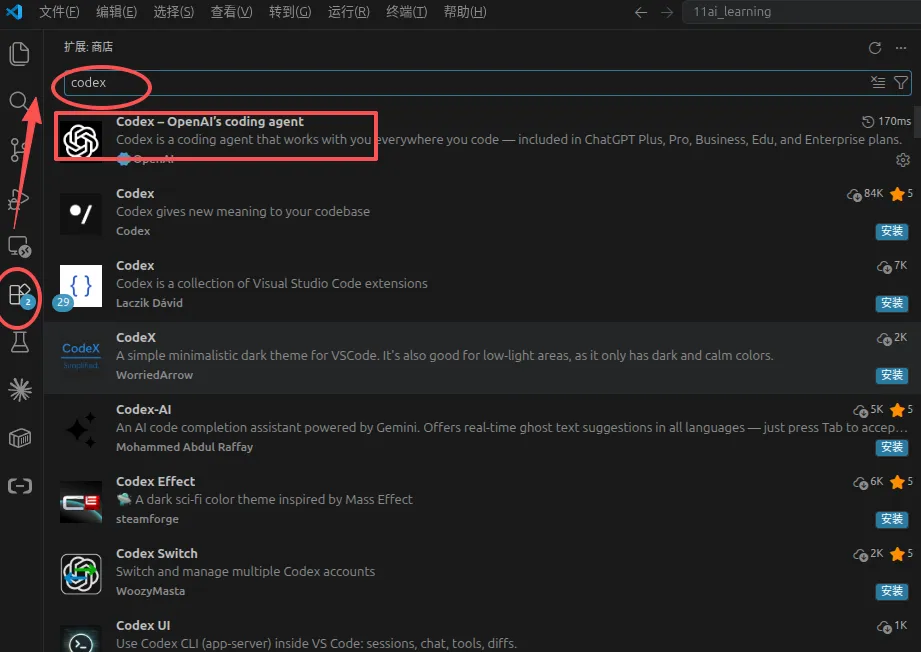921x652 pixels.
Task: Open the Source Control view
Action: [x=18, y=150]
